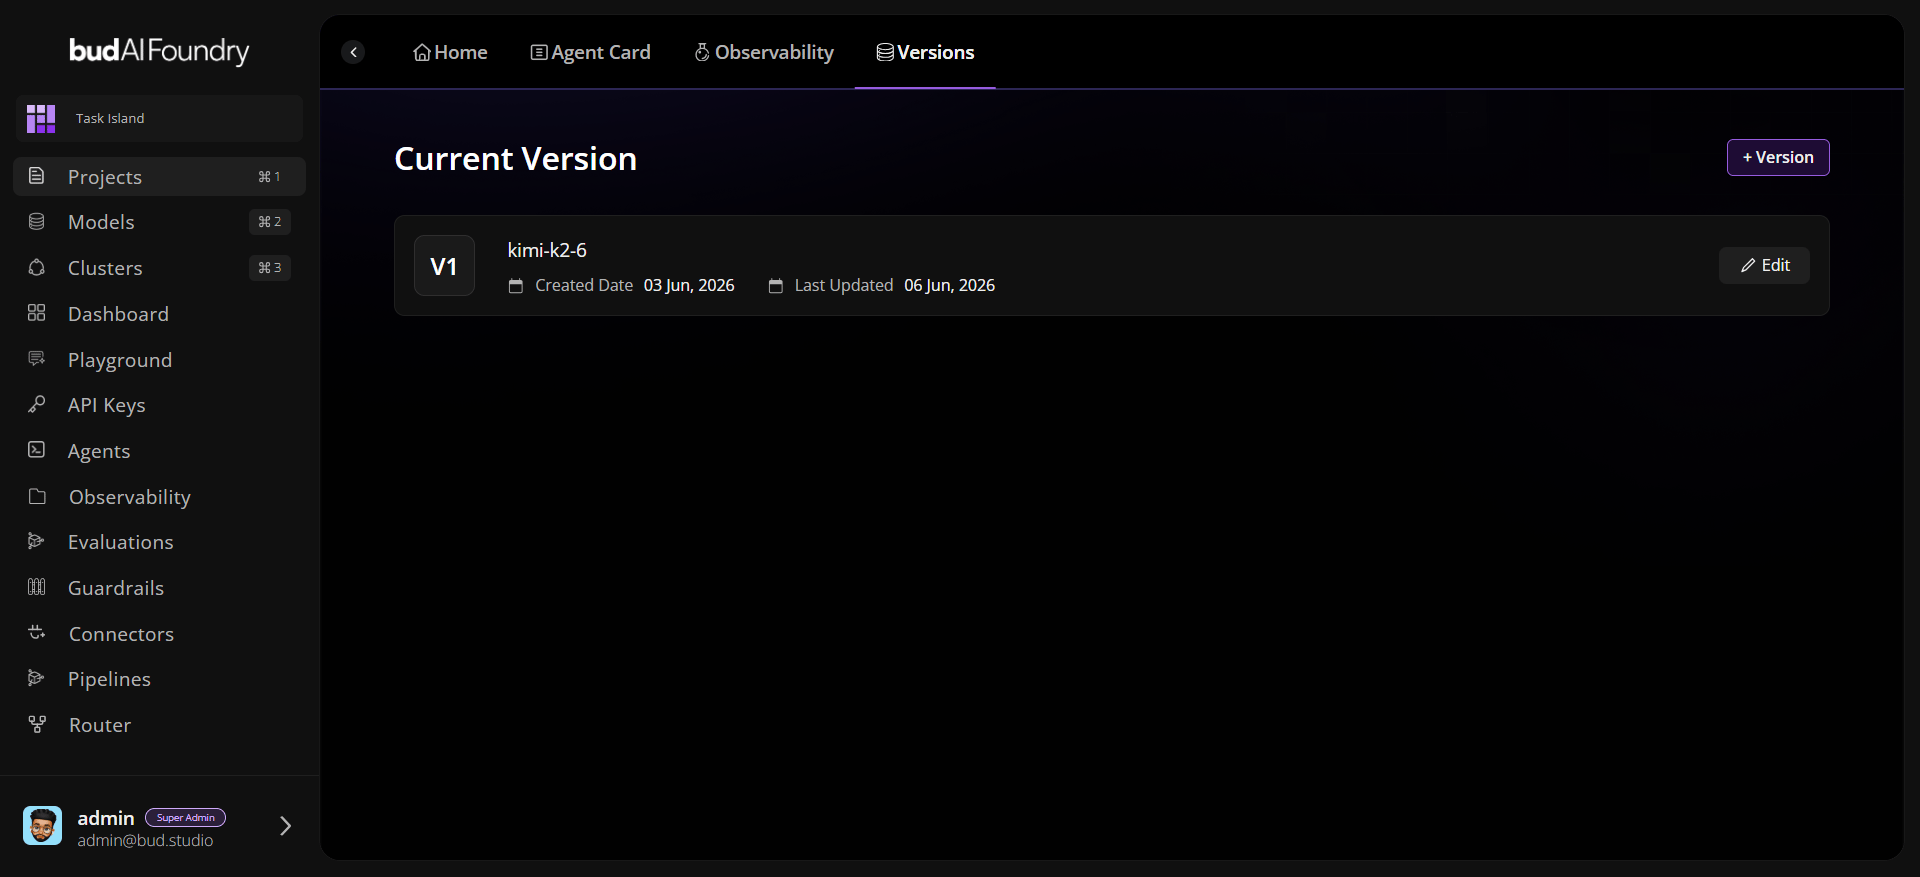
Task: Edit the kimi-k2-6 version
Action: point(1764,265)
